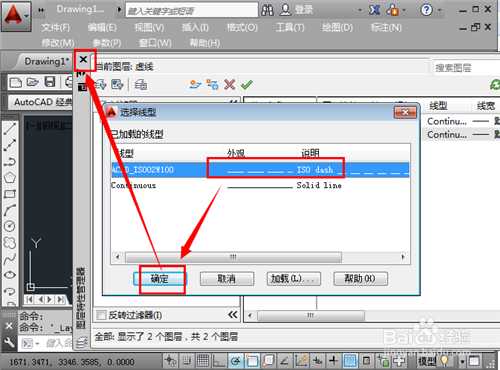Click the linetype list horizontal scrollbar thumb

[x=233, y=257]
